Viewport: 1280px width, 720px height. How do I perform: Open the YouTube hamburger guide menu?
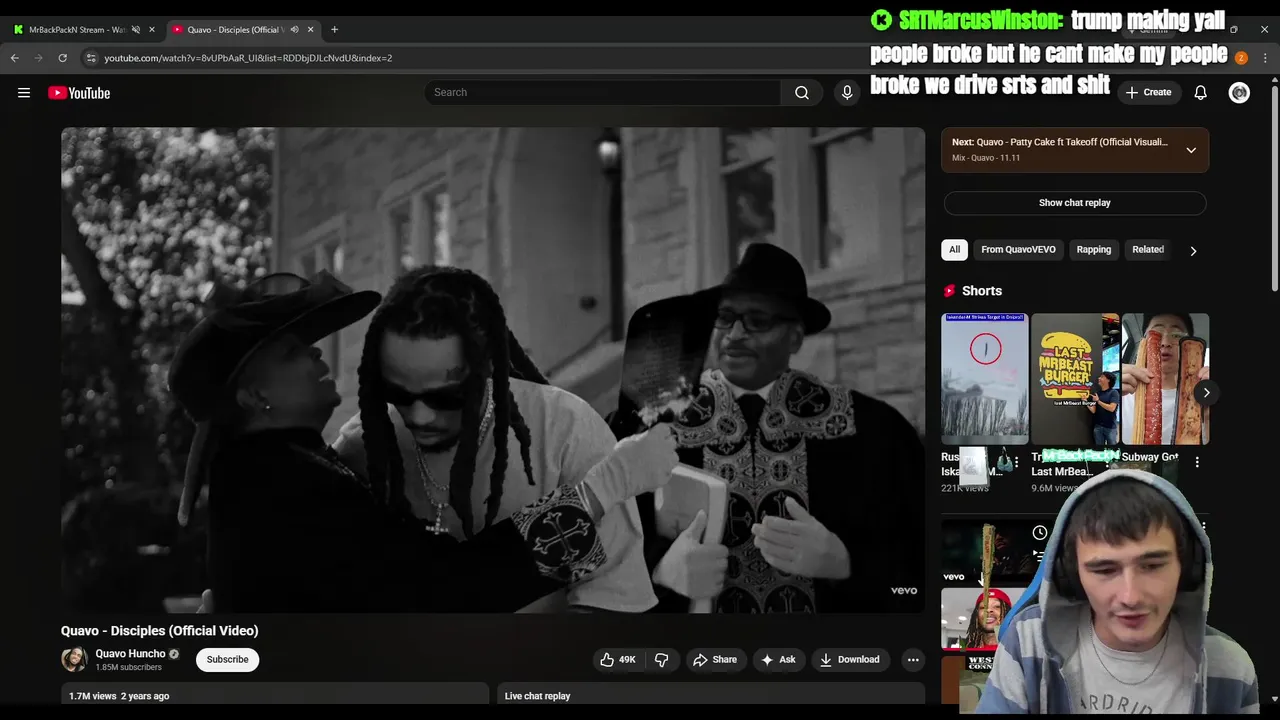point(24,93)
